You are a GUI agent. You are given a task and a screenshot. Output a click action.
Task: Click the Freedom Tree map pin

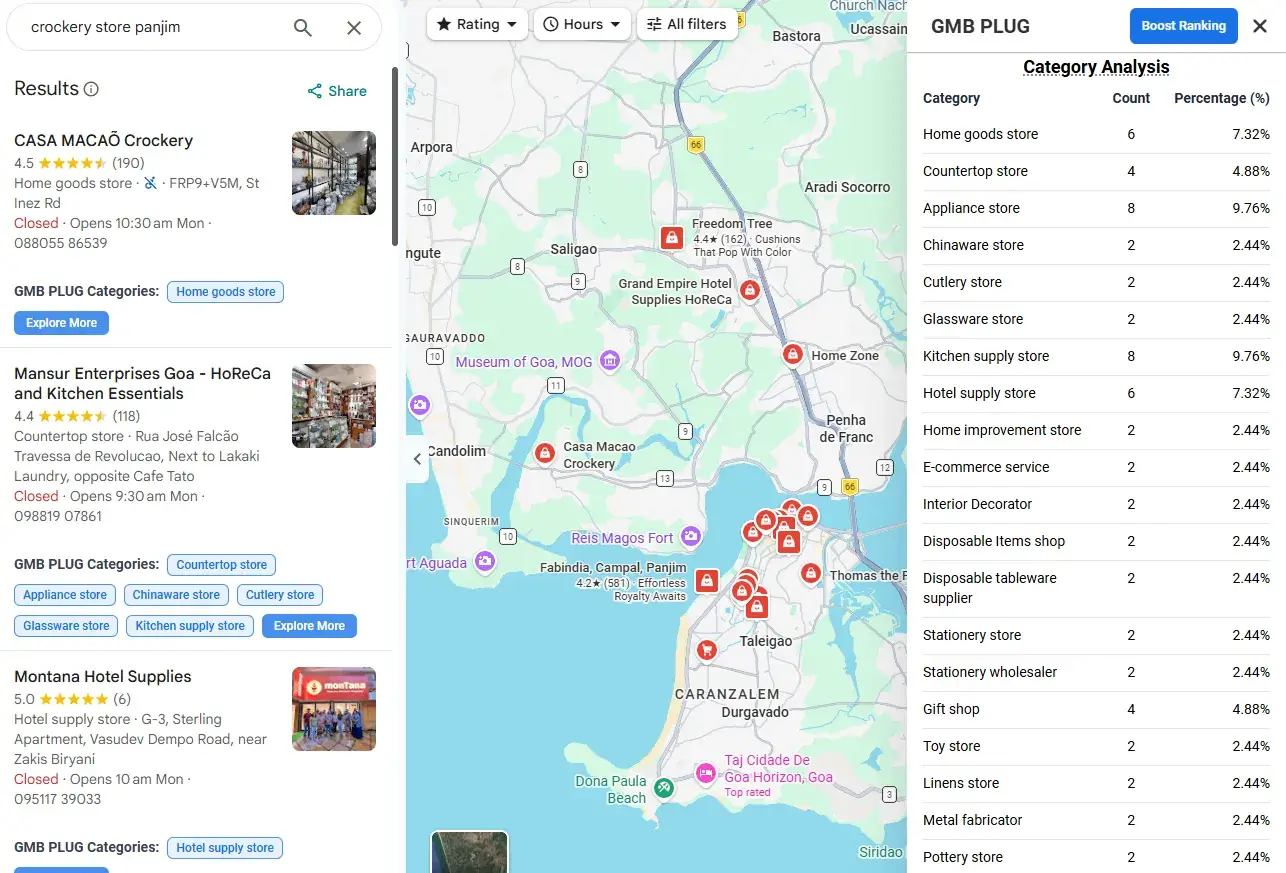(x=672, y=238)
